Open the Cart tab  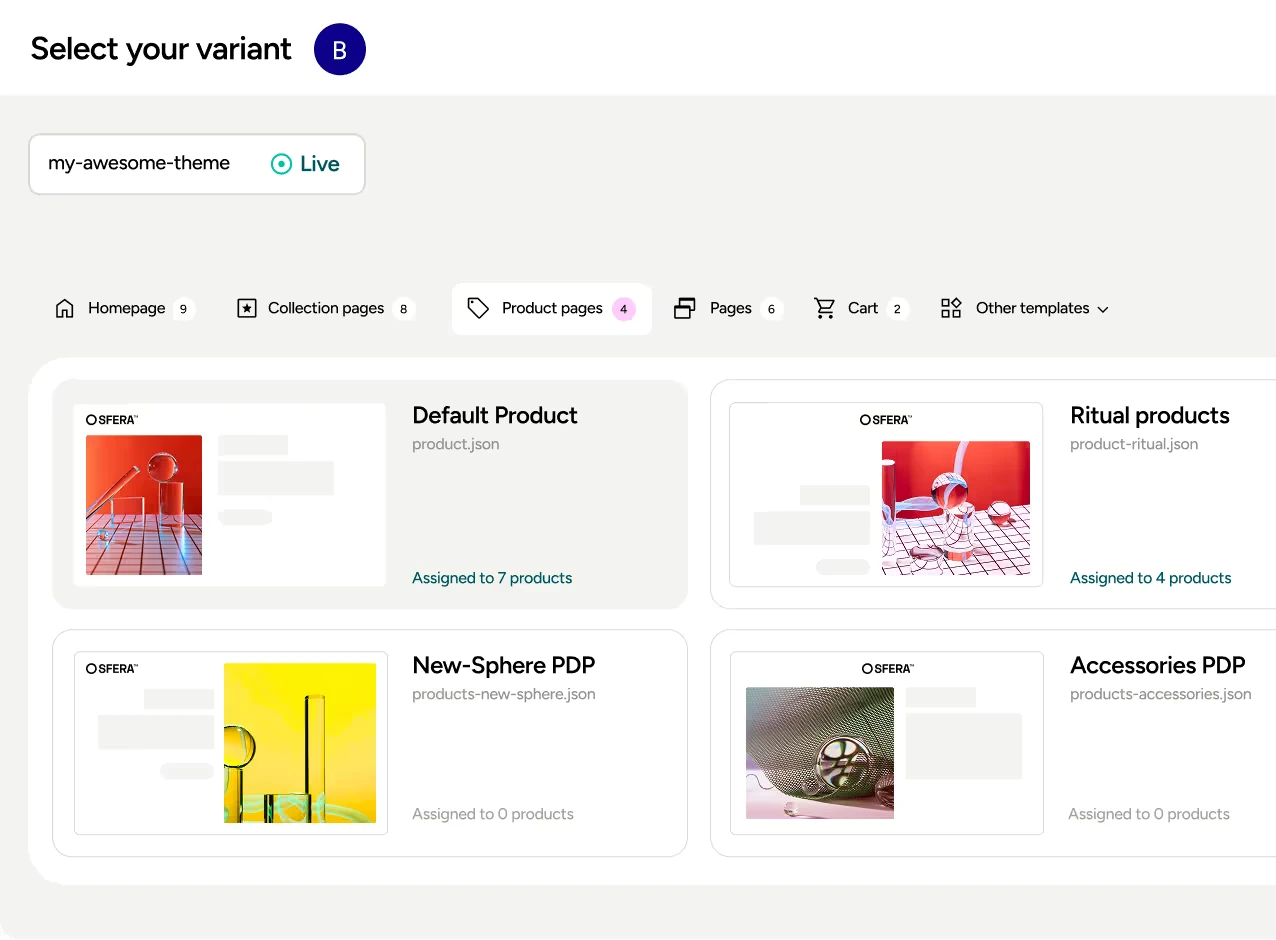click(861, 308)
